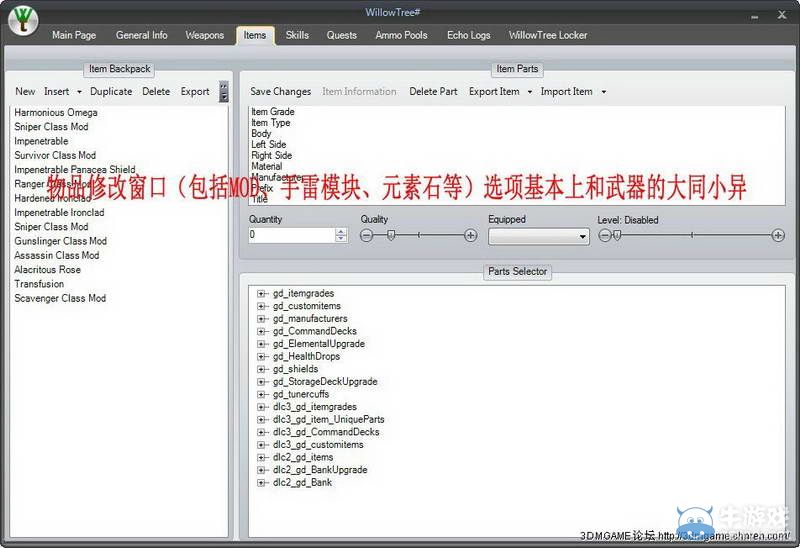Expand the gd_HealthDrops node
Screen dimensions: 800x548
pyautogui.click(x=261, y=357)
